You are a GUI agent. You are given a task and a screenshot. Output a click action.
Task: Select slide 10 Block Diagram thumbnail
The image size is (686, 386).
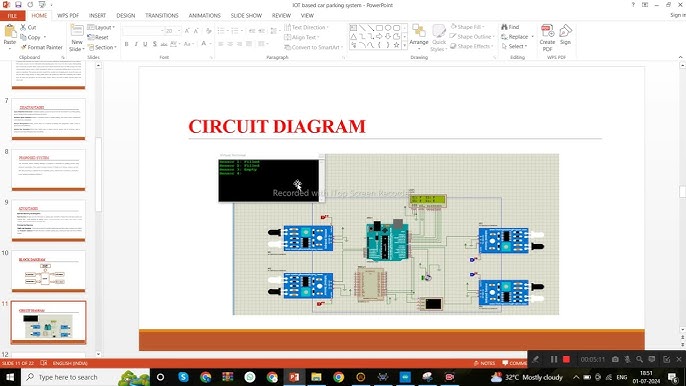[x=49, y=270]
